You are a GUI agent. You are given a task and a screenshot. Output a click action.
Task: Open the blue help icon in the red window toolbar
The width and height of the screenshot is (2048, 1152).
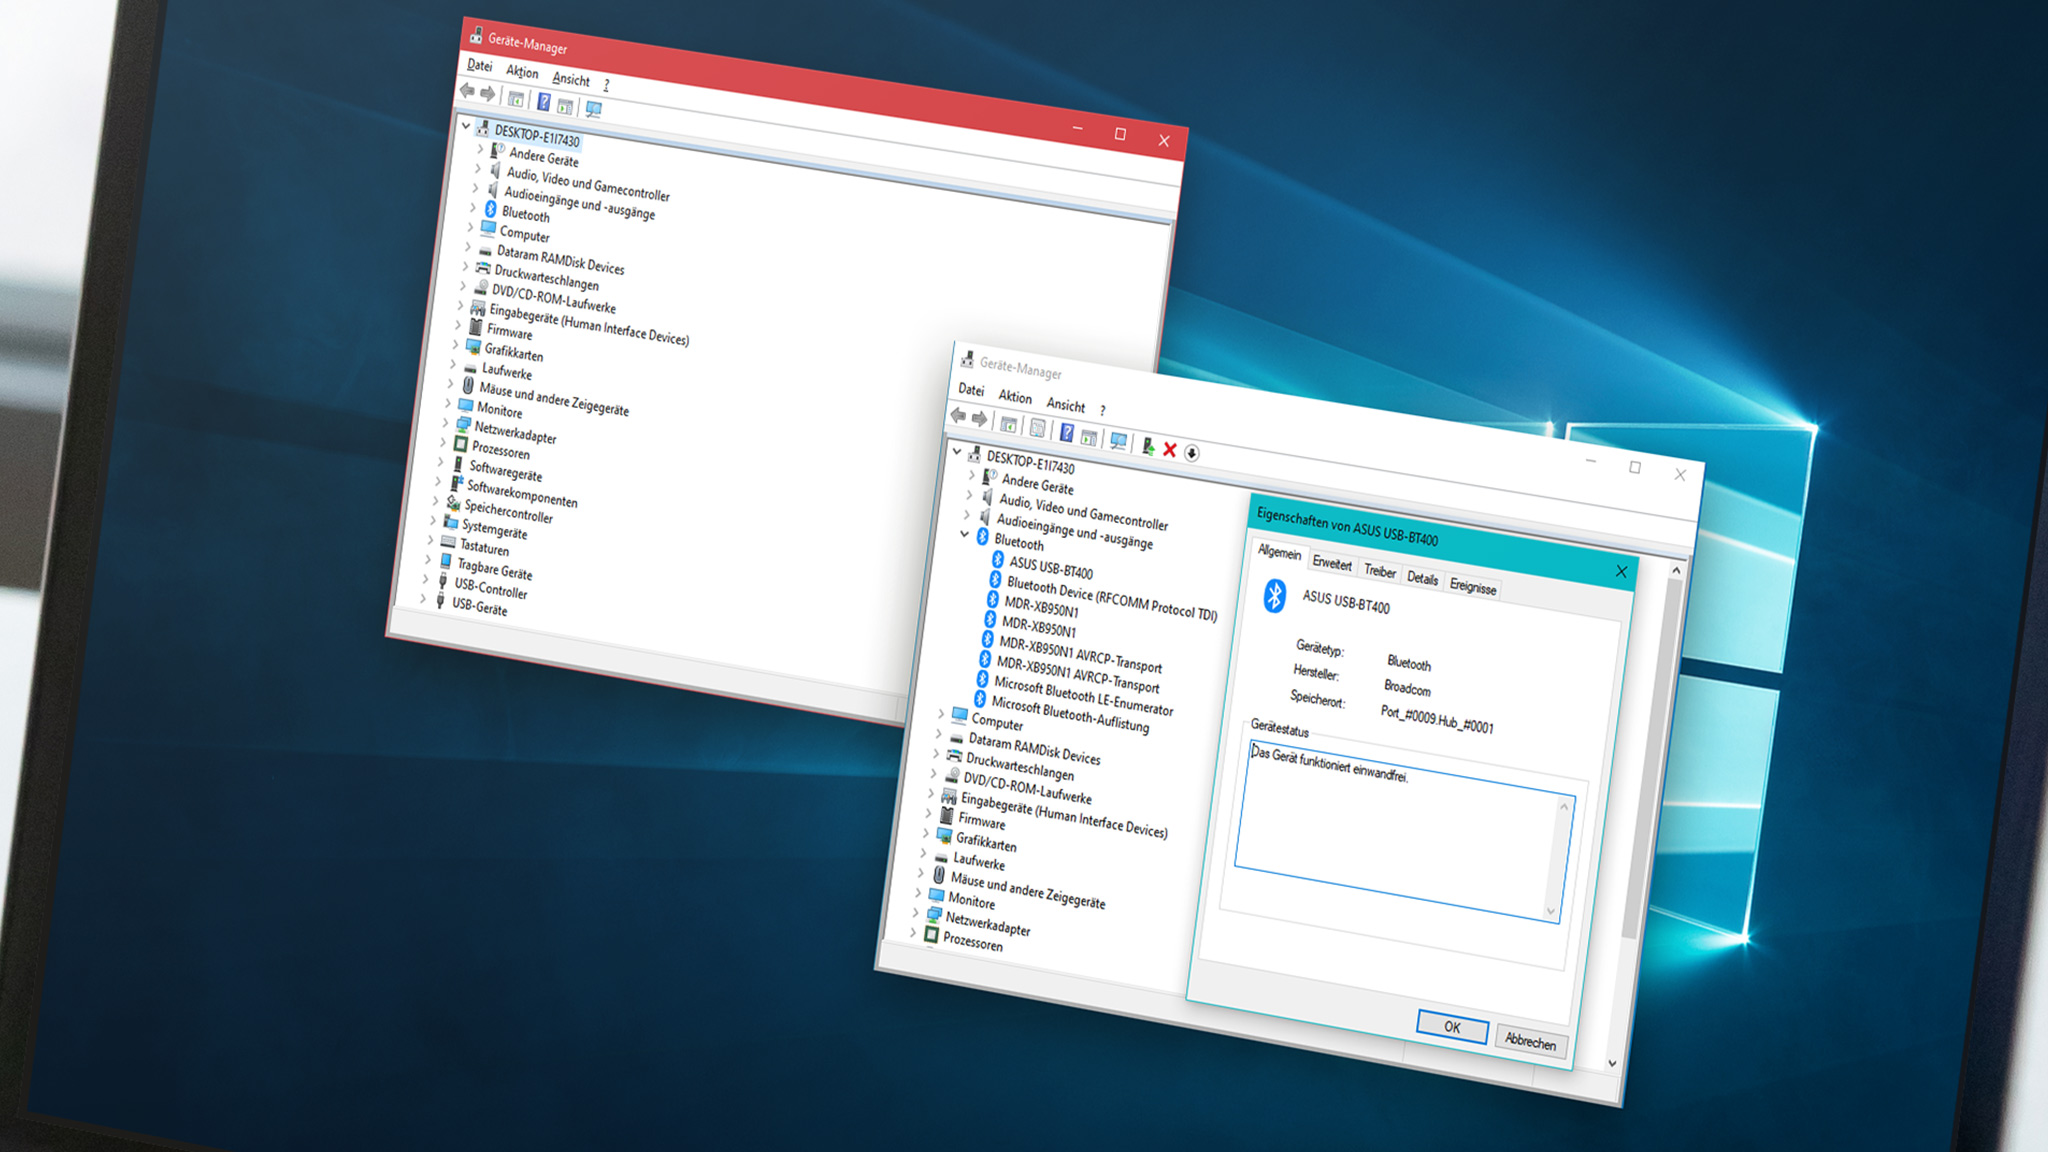(543, 102)
